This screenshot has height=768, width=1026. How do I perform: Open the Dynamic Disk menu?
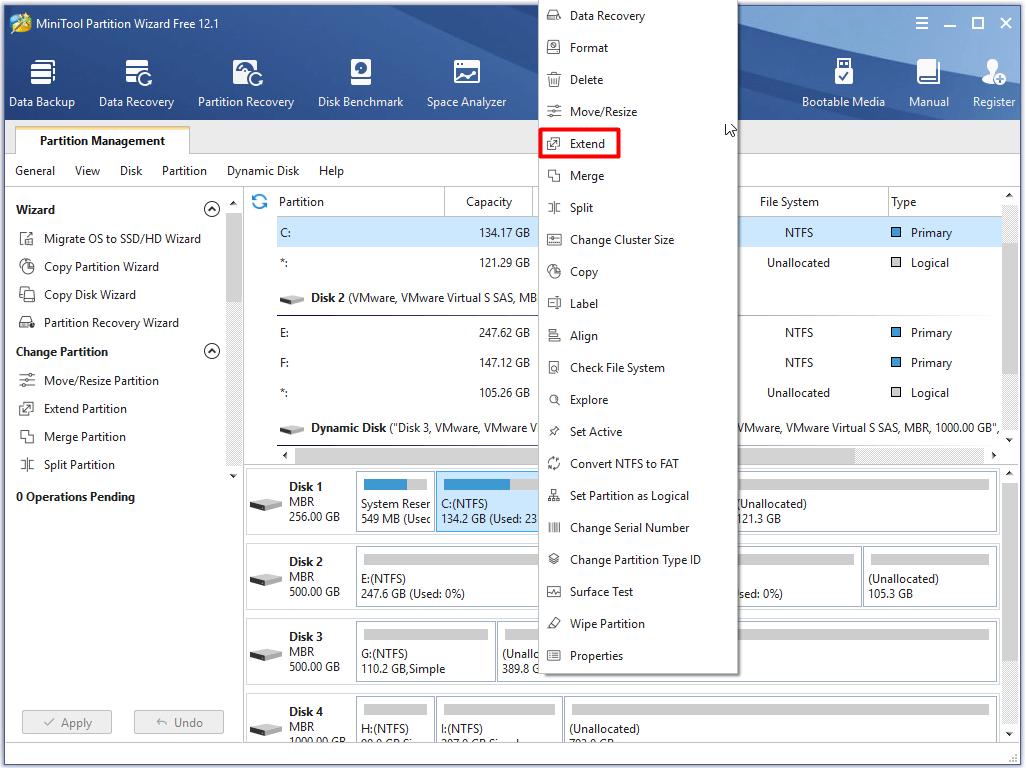point(263,170)
